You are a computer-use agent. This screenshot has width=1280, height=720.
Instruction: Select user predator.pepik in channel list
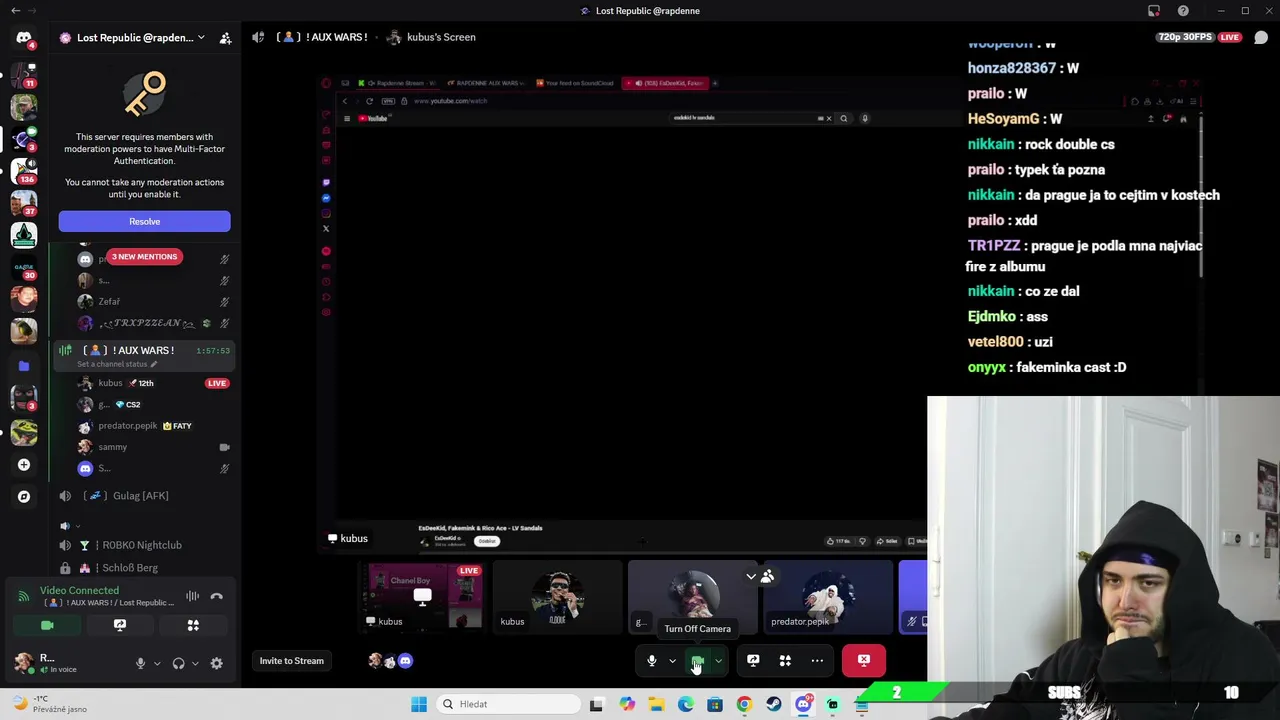[x=154, y=426]
